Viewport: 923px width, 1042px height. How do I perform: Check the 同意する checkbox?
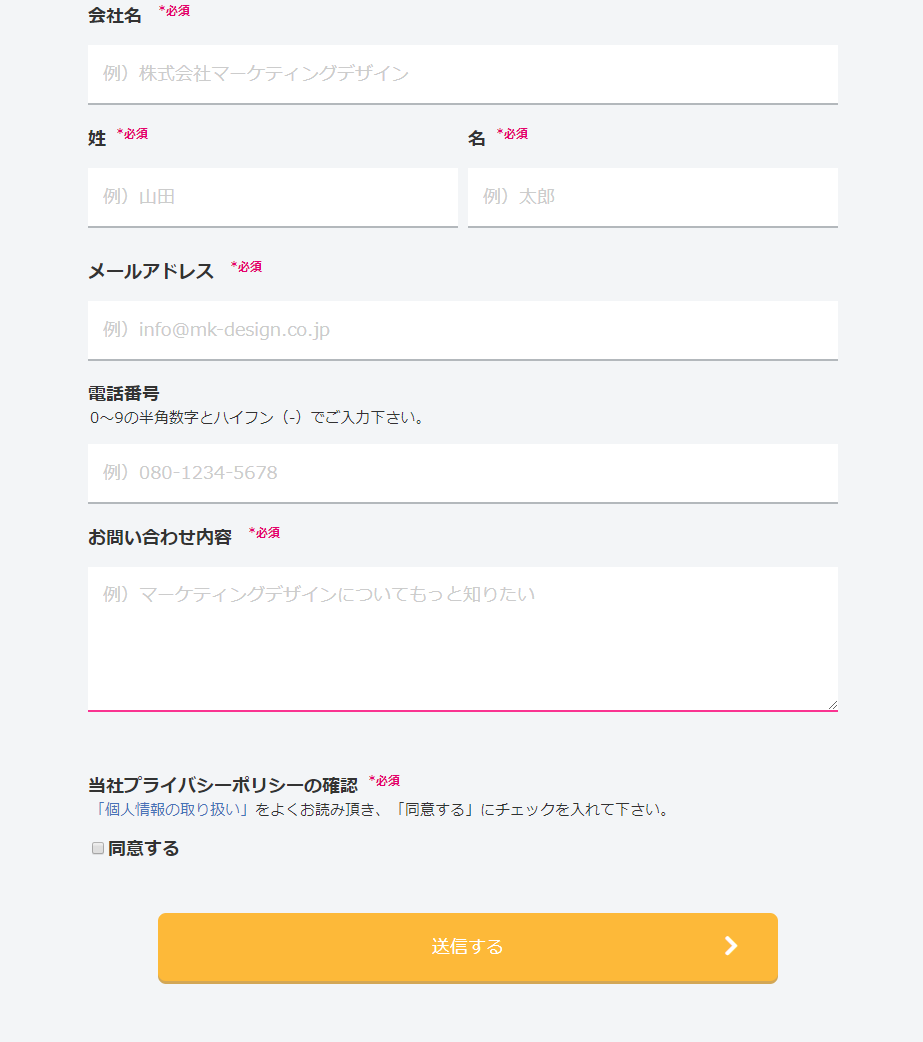point(98,848)
